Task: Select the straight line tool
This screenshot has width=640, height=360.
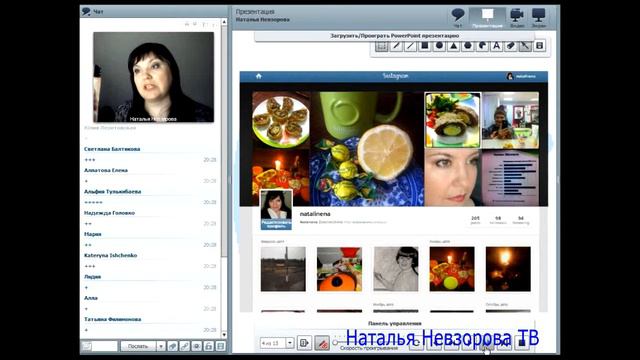Action: (410, 46)
